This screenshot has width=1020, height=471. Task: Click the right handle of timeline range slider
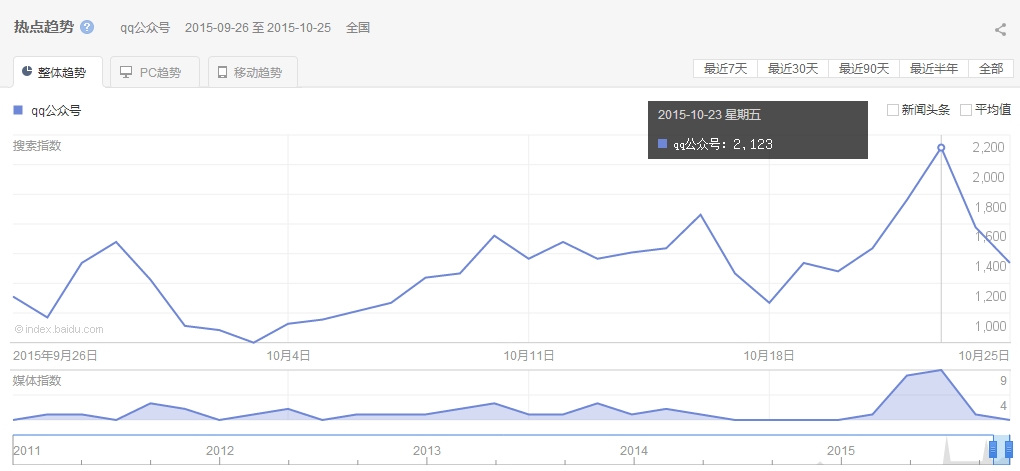pyautogui.click(x=1009, y=449)
